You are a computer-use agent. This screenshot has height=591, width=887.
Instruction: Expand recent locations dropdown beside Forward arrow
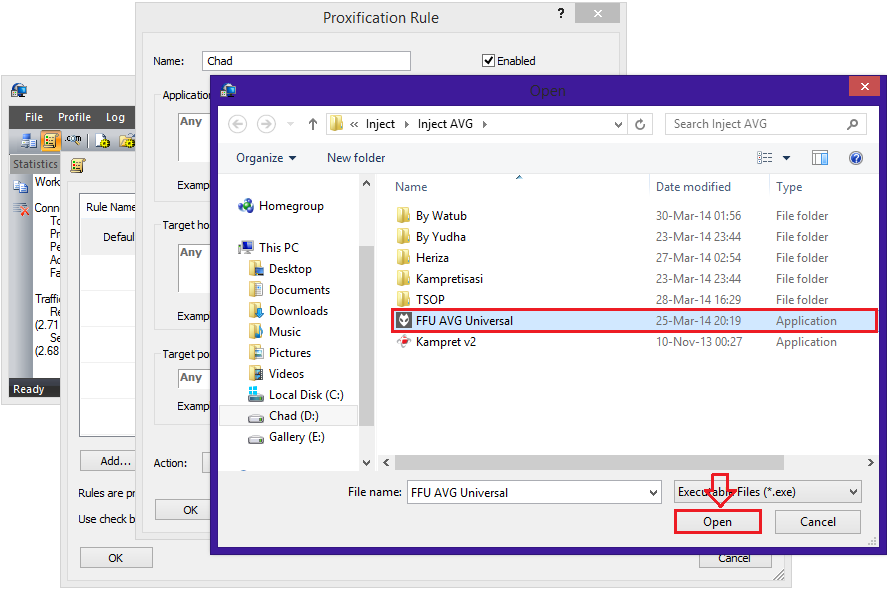click(290, 124)
